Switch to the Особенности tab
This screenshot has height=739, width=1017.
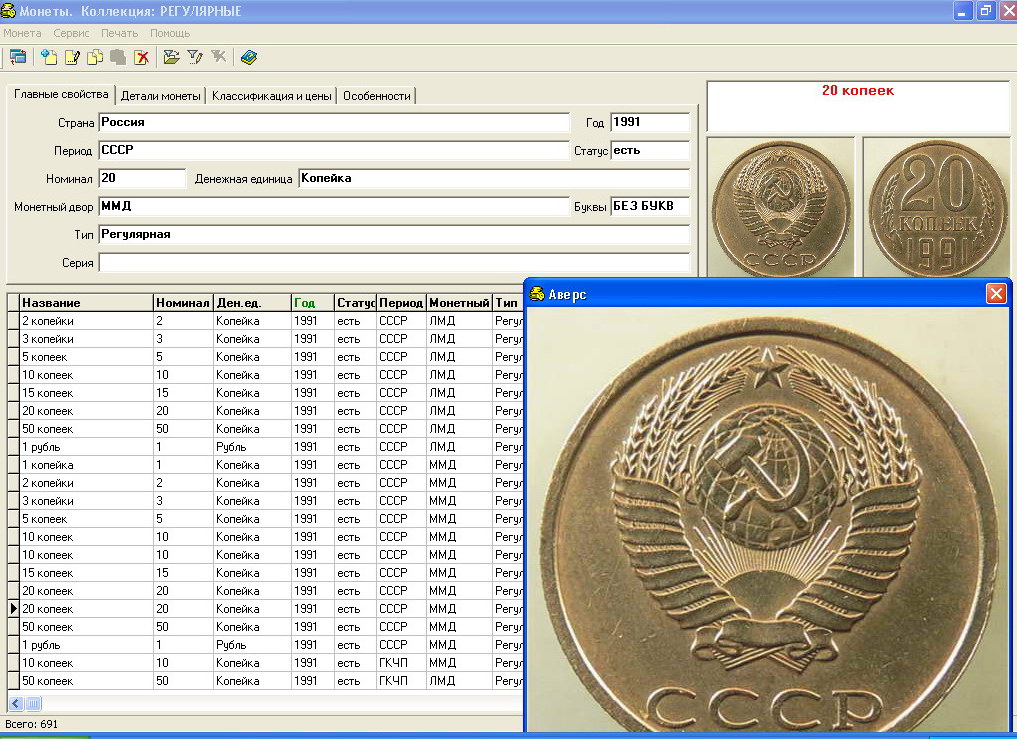pyautogui.click(x=377, y=96)
